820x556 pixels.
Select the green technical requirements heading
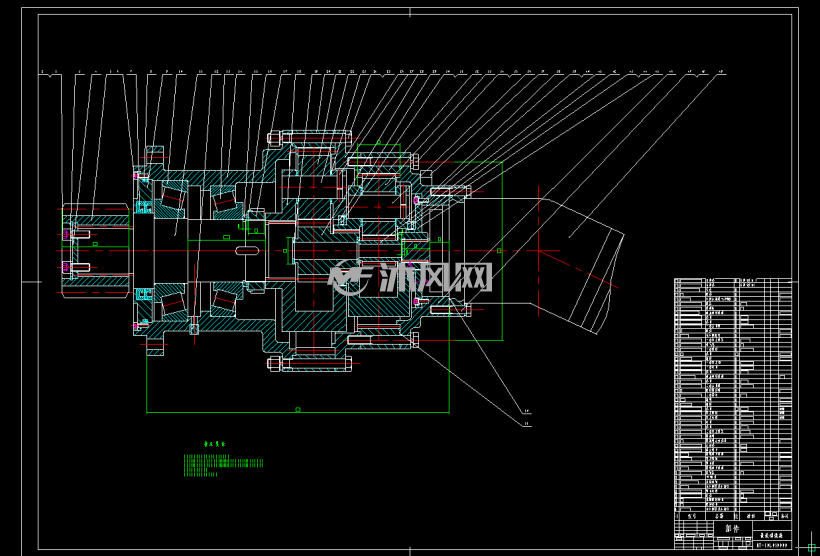(214, 444)
